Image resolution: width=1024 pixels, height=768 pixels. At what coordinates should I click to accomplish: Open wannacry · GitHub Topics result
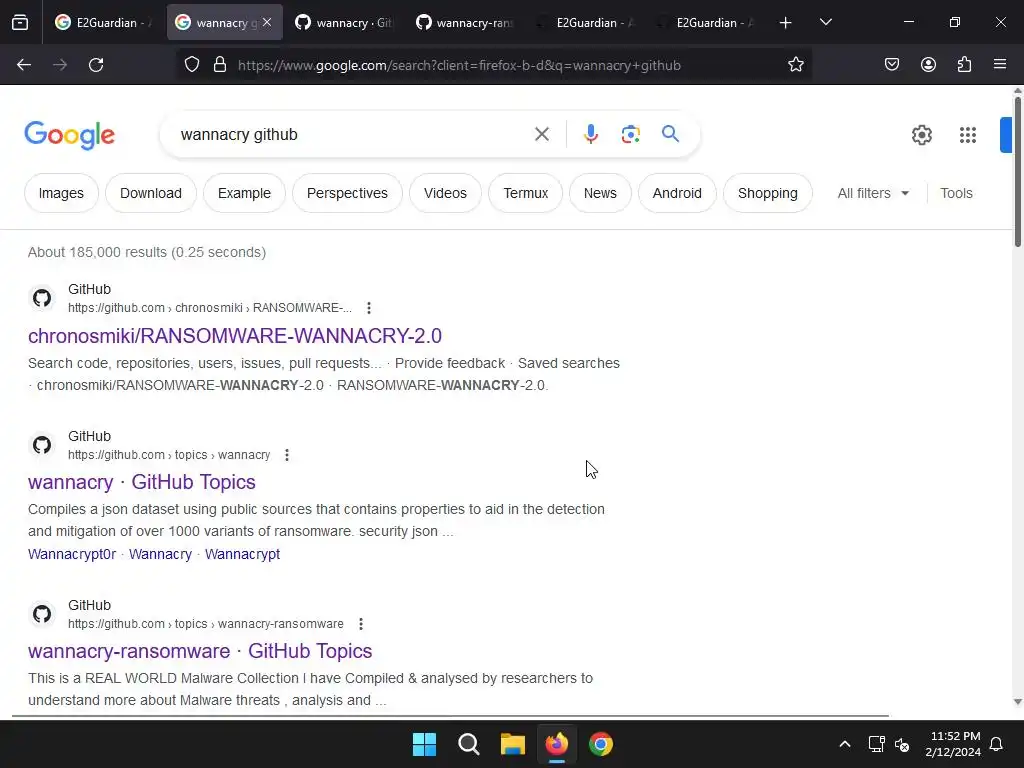click(142, 482)
